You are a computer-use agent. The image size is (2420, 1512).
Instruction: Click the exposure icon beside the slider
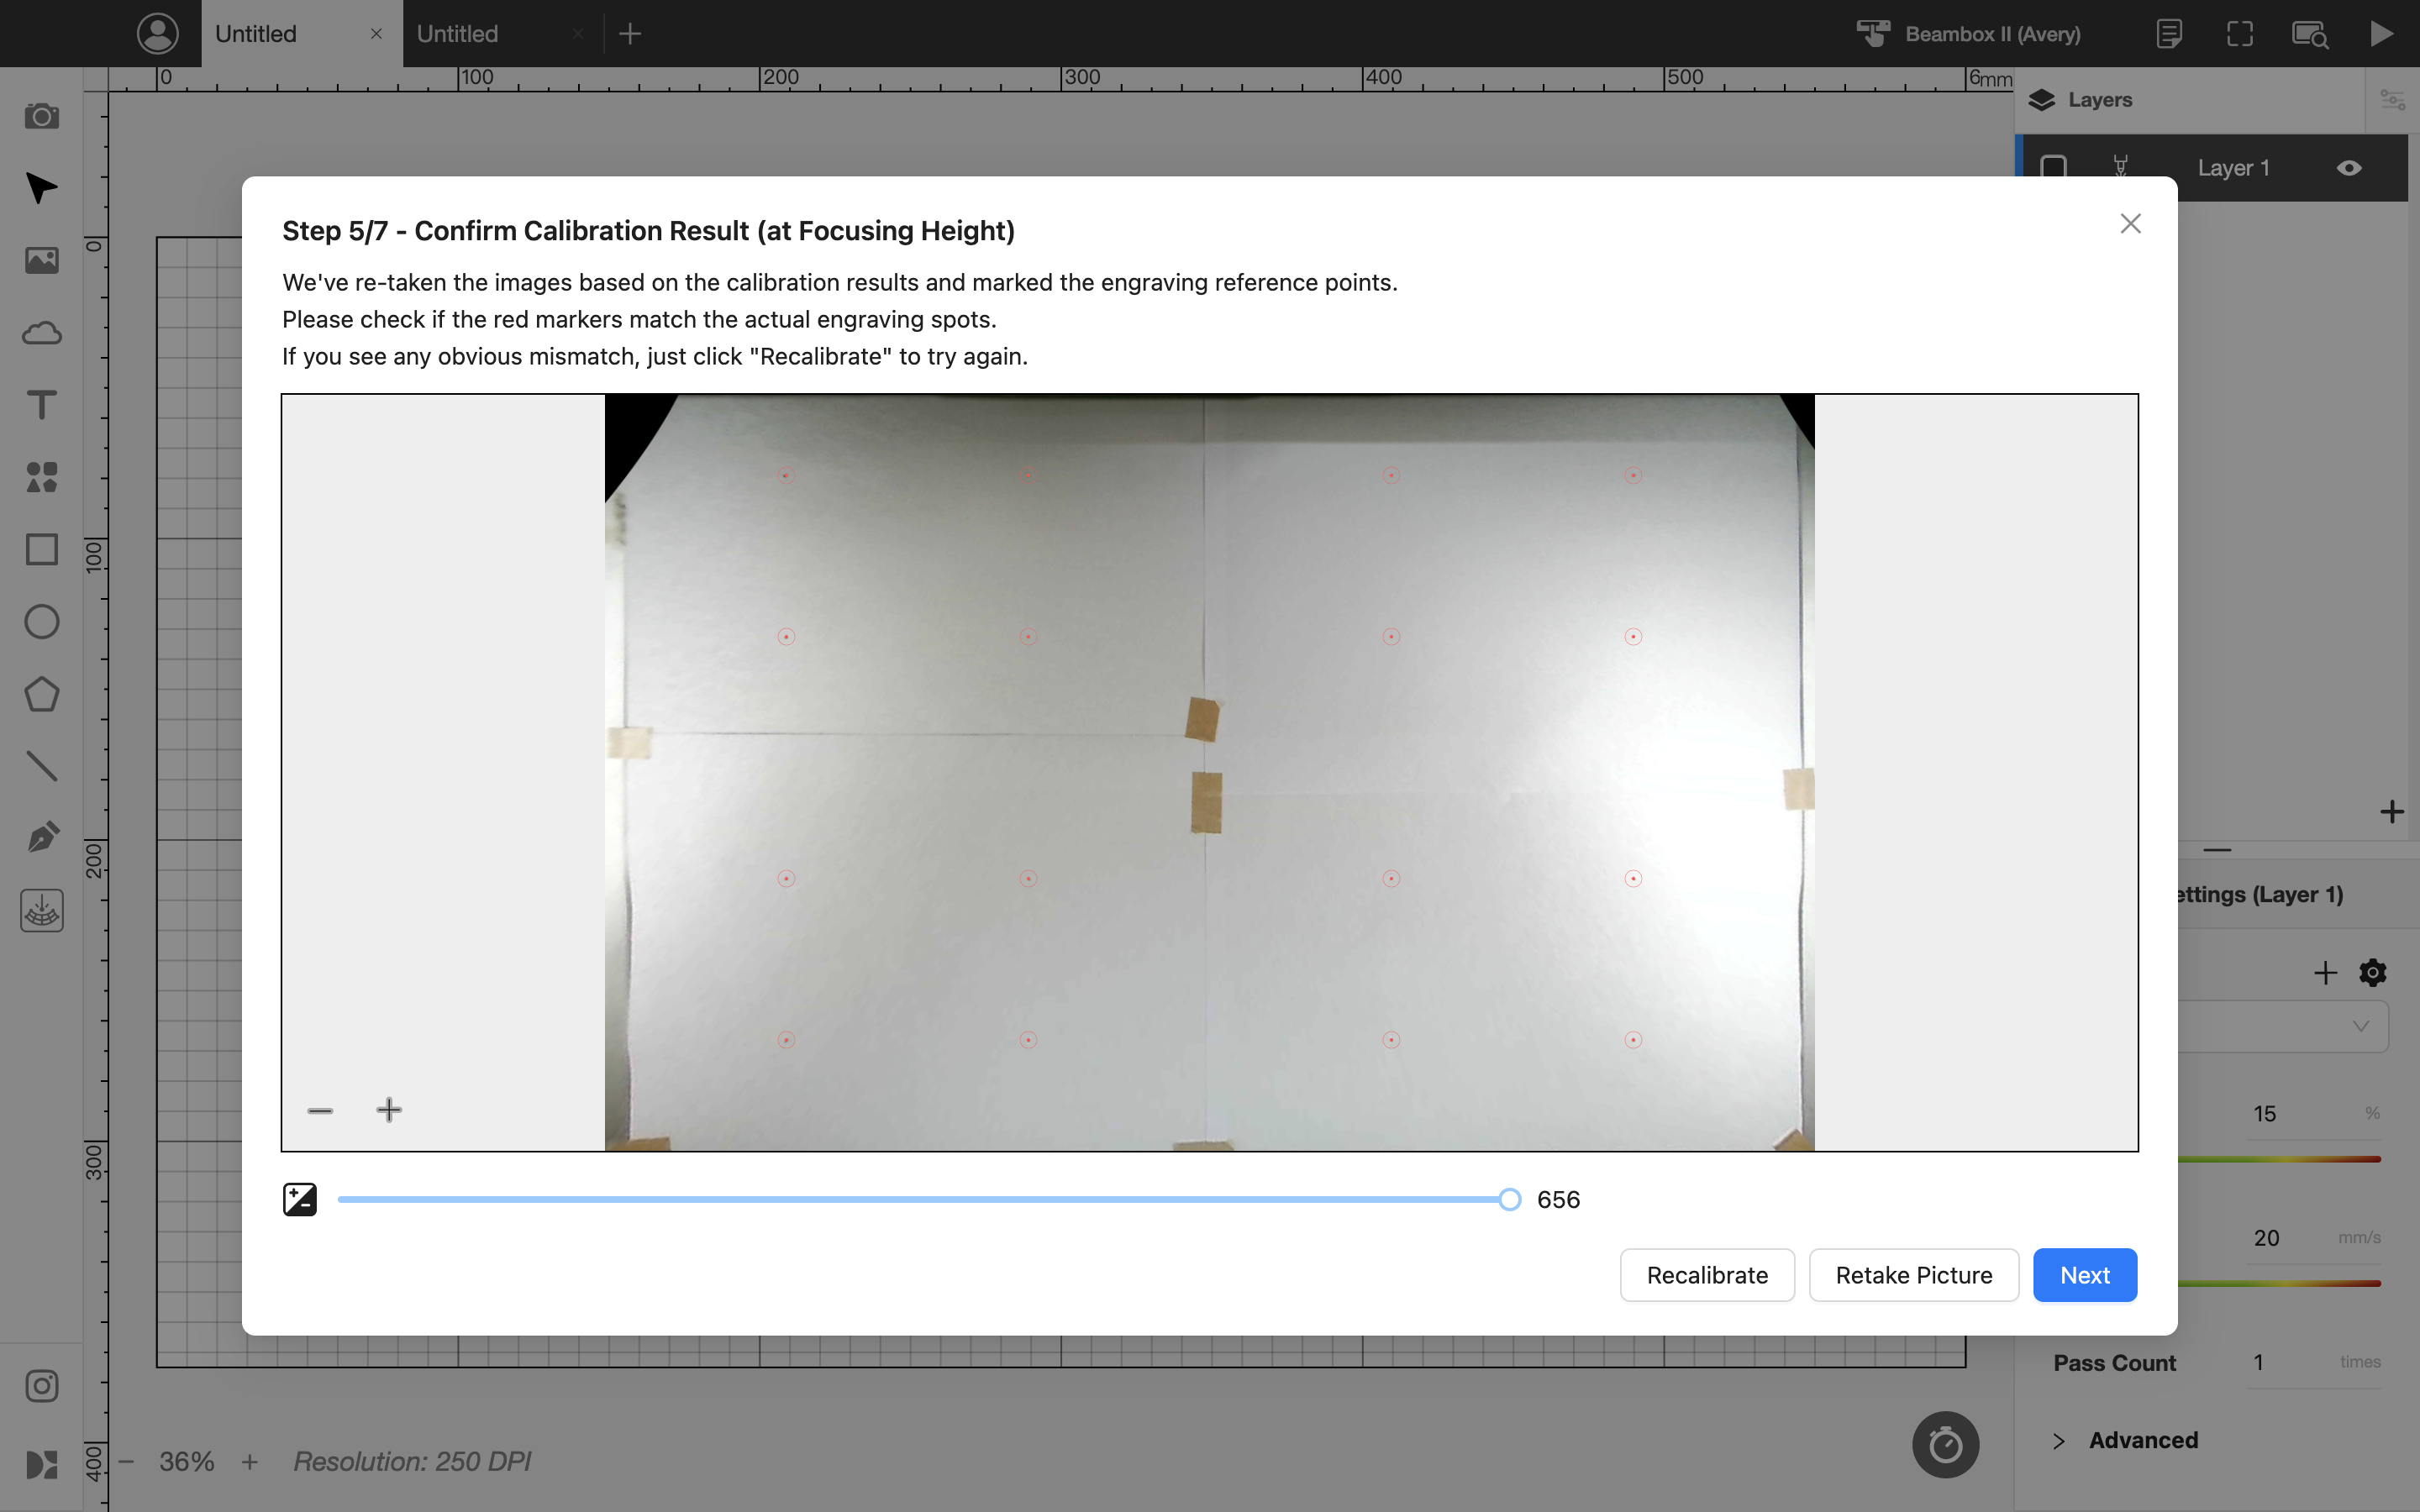[x=300, y=1199]
